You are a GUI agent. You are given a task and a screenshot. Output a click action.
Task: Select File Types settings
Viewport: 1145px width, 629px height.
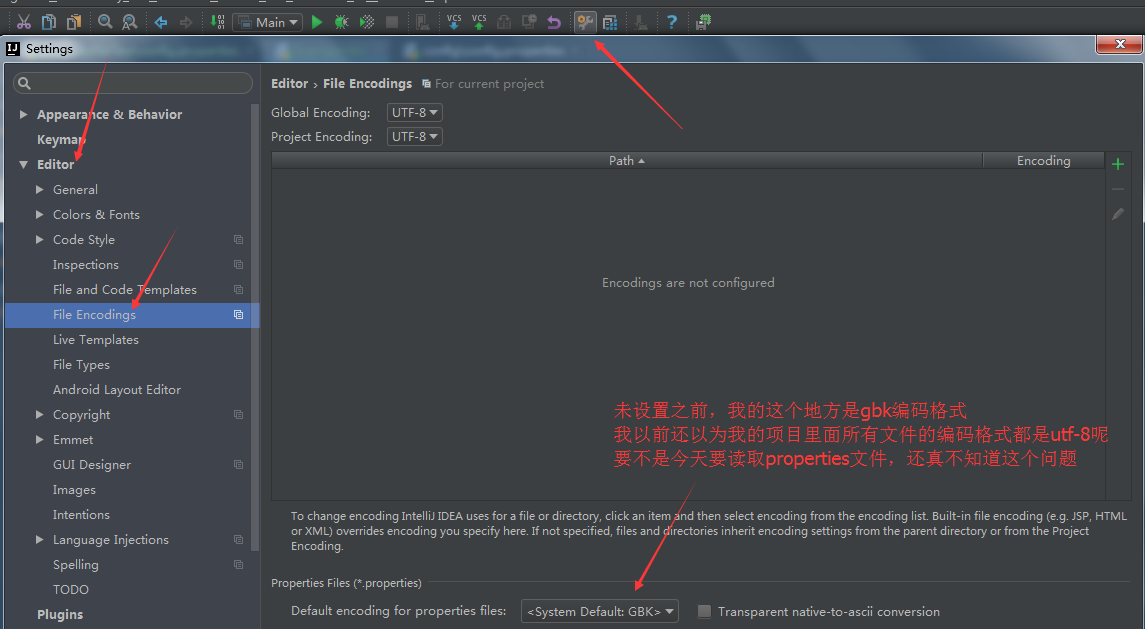(x=81, y=365)
